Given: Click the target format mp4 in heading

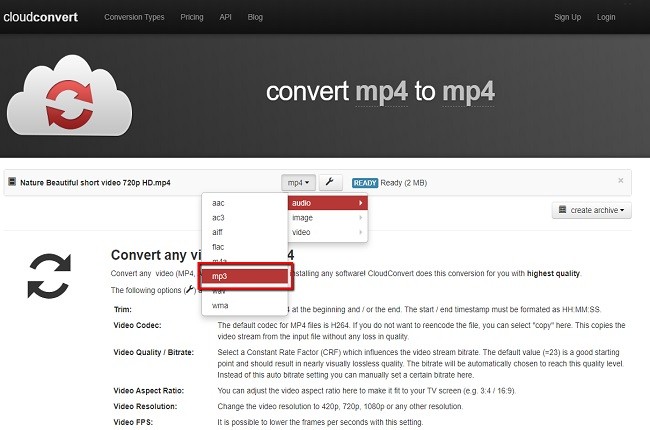Looking at the screenshot, I should (468, 92).
